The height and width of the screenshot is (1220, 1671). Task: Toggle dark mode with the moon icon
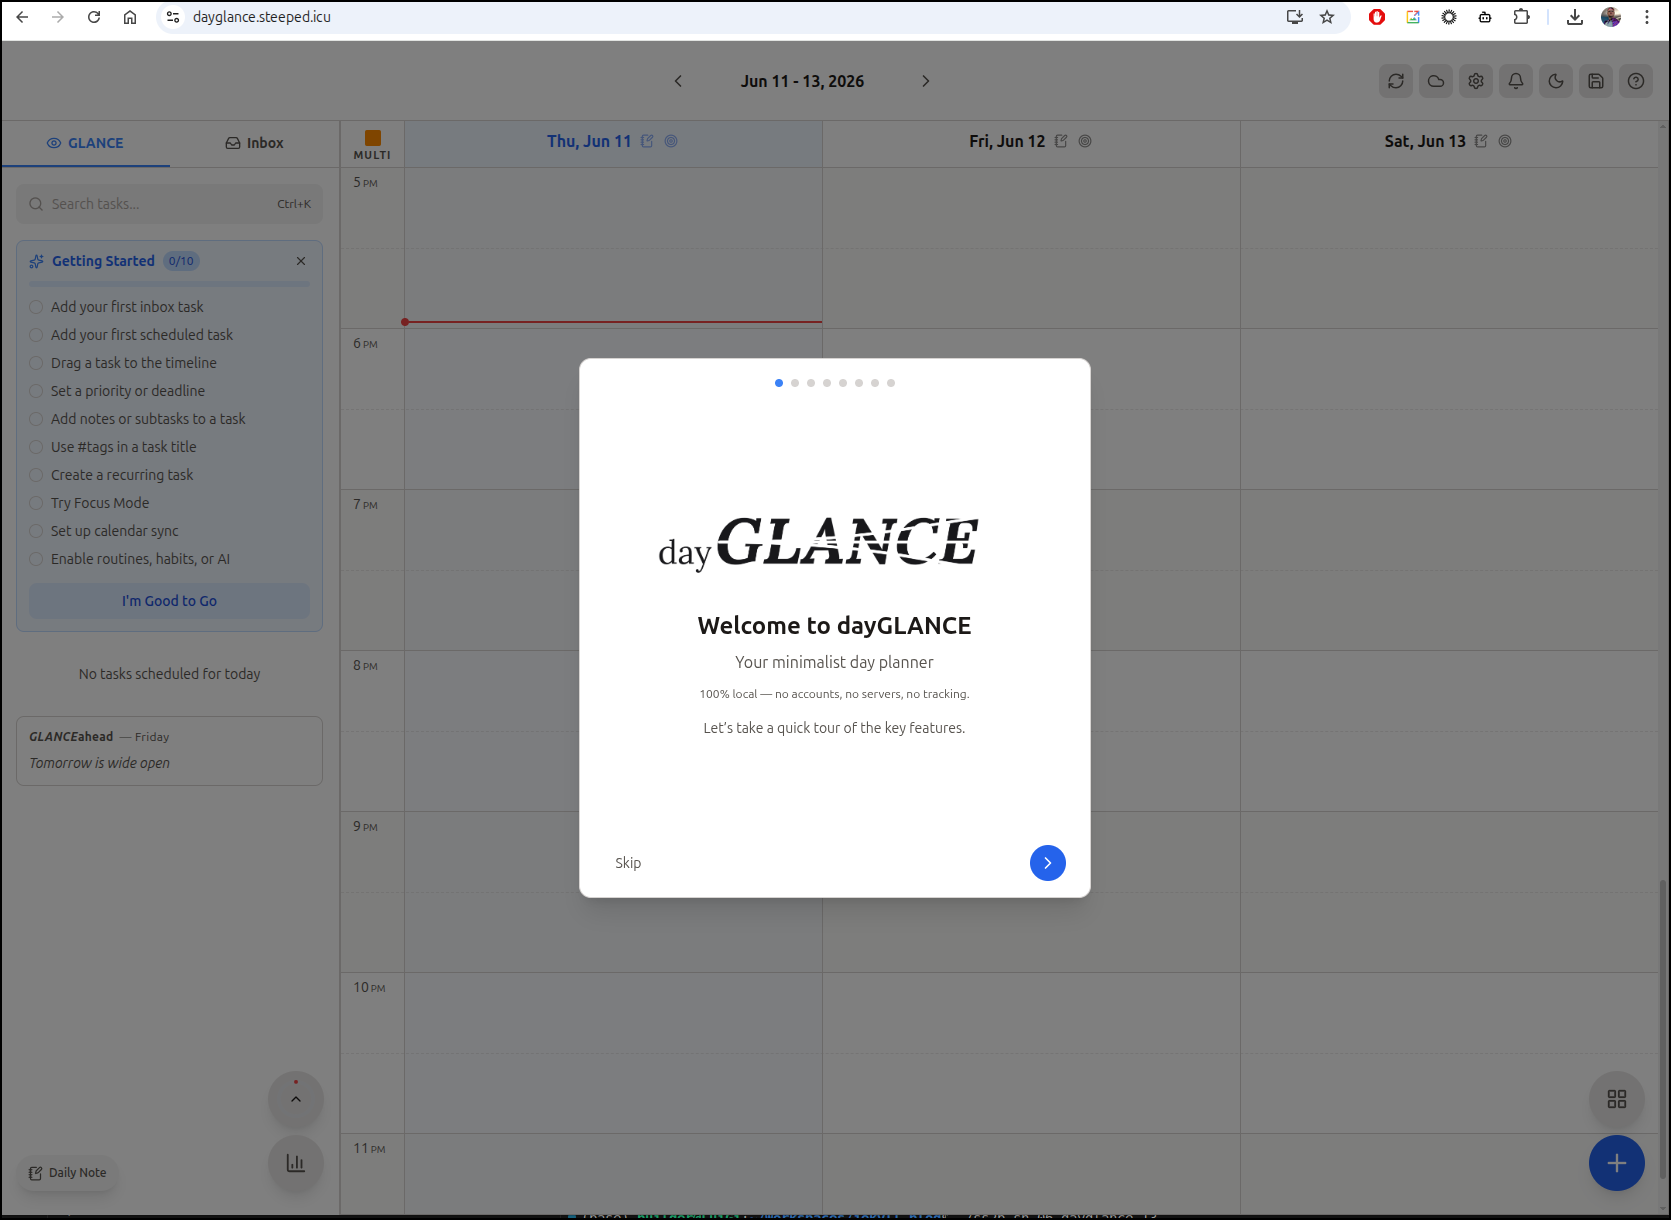(1556, 81)
